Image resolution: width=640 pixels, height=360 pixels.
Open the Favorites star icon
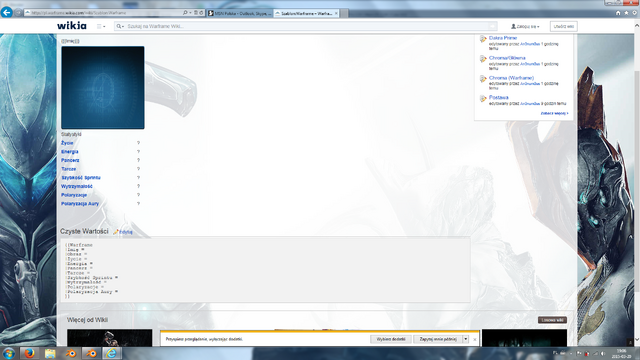pyautogui.click(x=626, y=13)
